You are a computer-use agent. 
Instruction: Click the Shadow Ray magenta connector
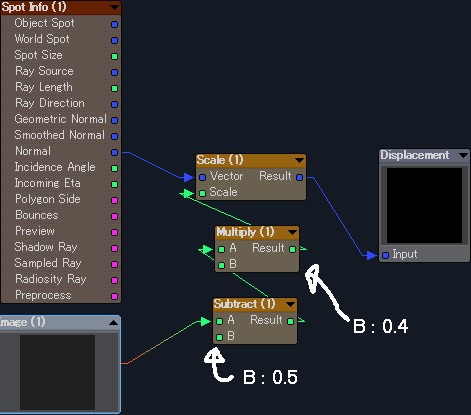114,248
